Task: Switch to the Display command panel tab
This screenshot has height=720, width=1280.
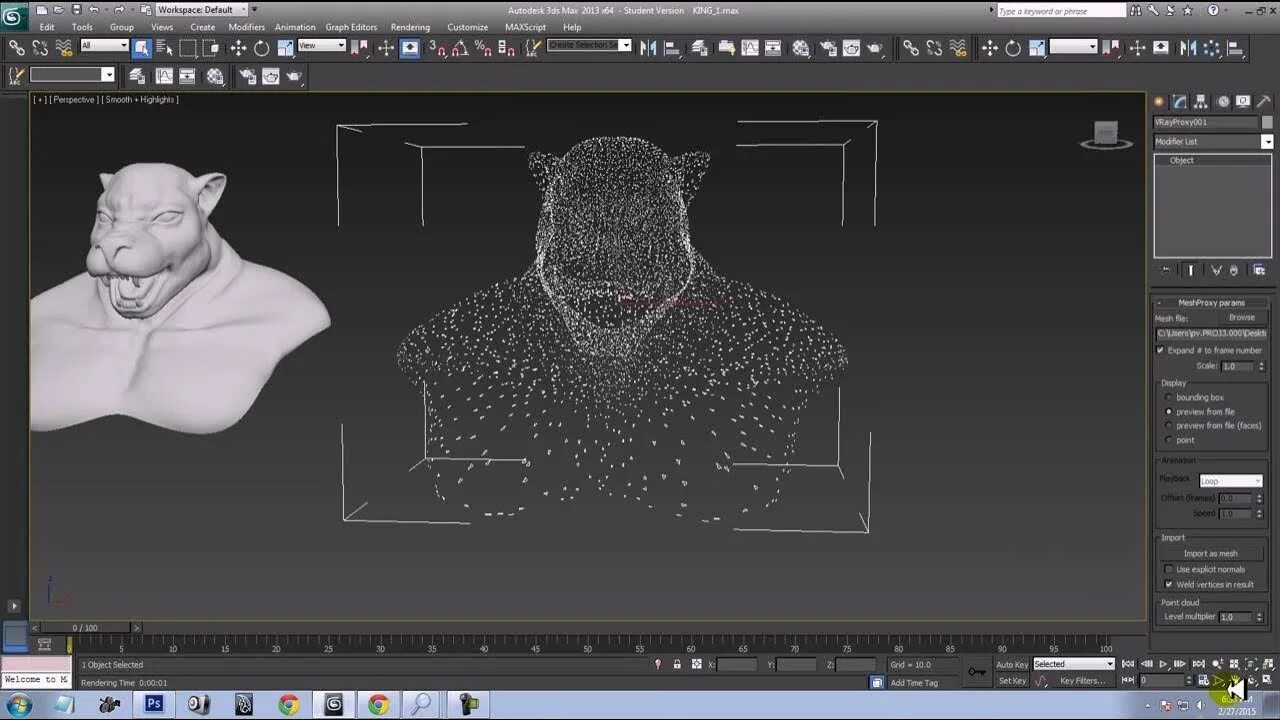Action: pos(1243,101)
